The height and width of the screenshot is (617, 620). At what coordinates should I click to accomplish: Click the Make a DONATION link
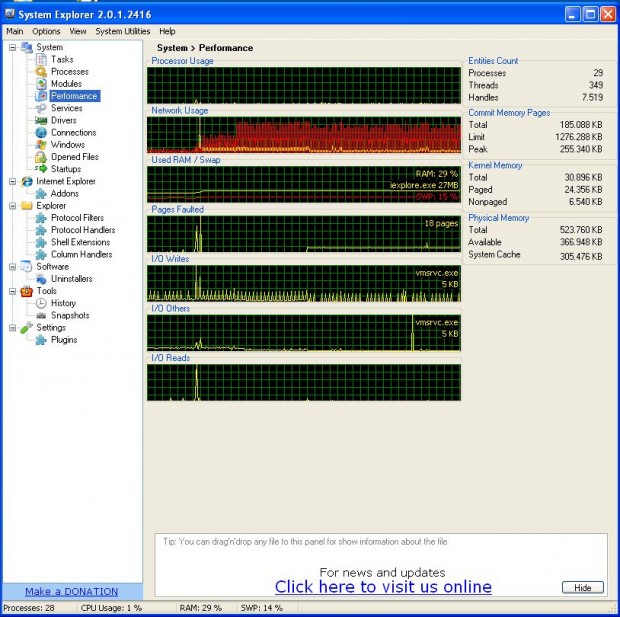pos(72,592)
